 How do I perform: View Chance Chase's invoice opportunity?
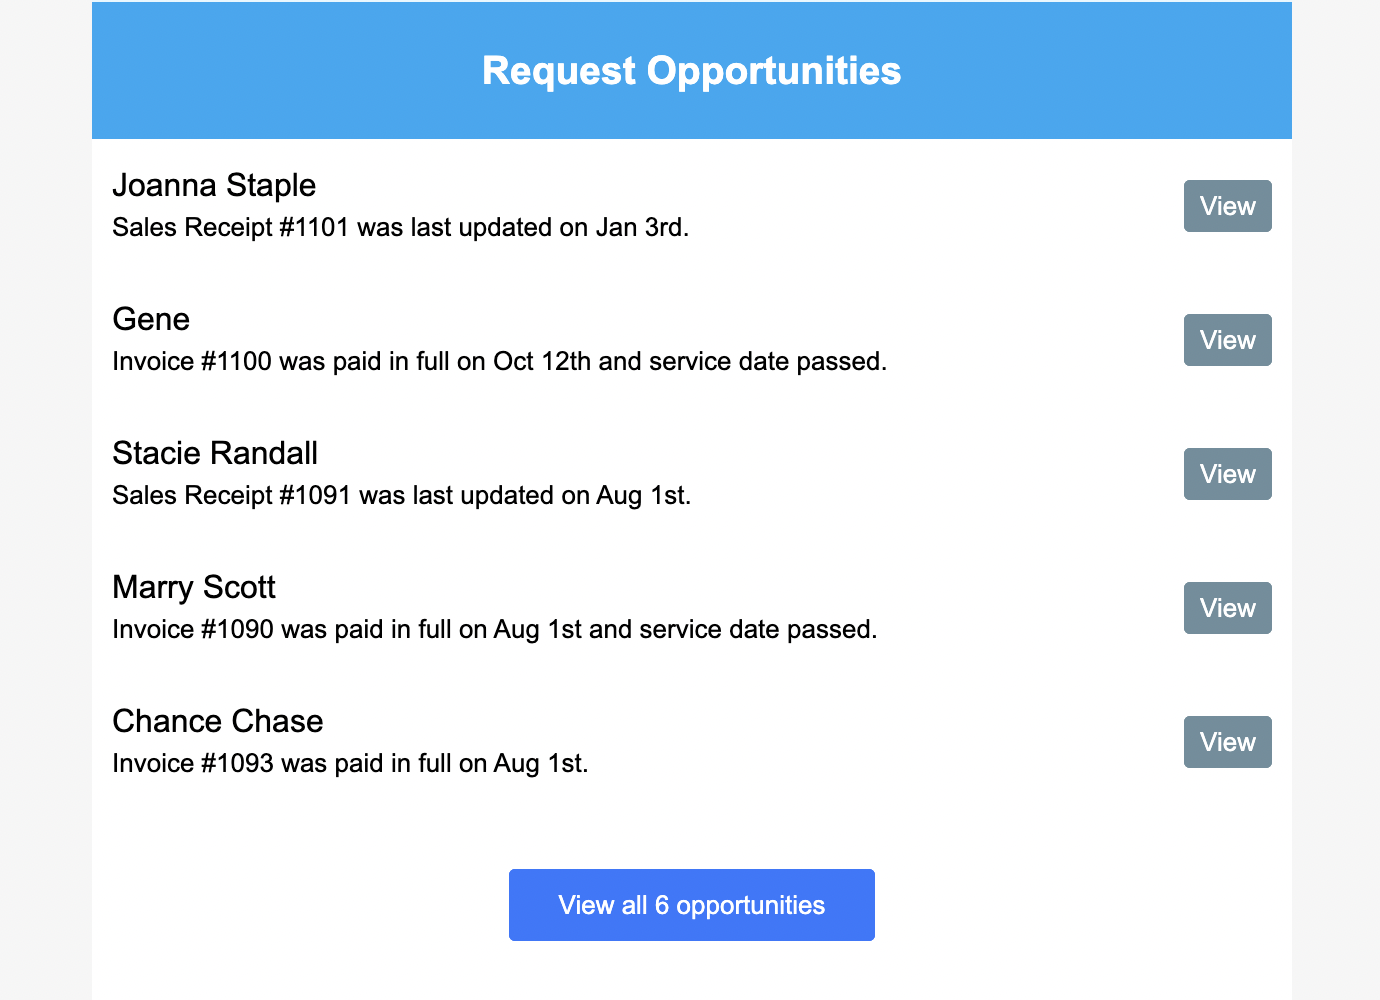coord(1228,742)
